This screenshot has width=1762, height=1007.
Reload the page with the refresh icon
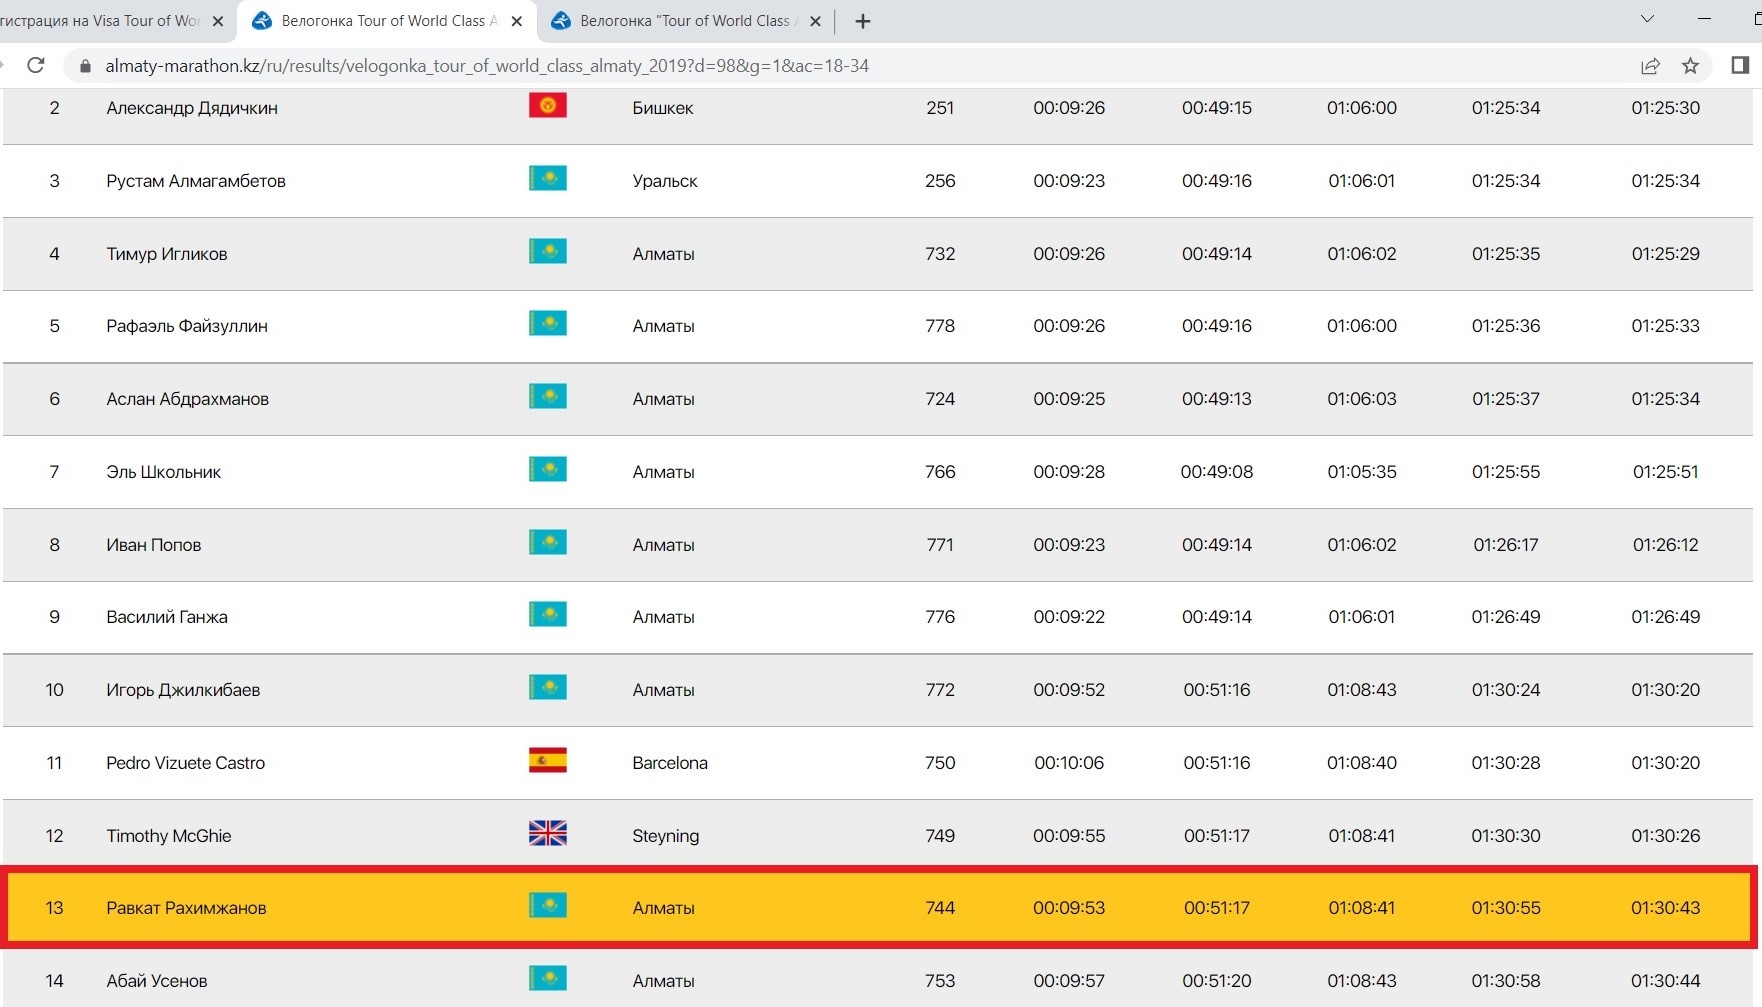36,66
